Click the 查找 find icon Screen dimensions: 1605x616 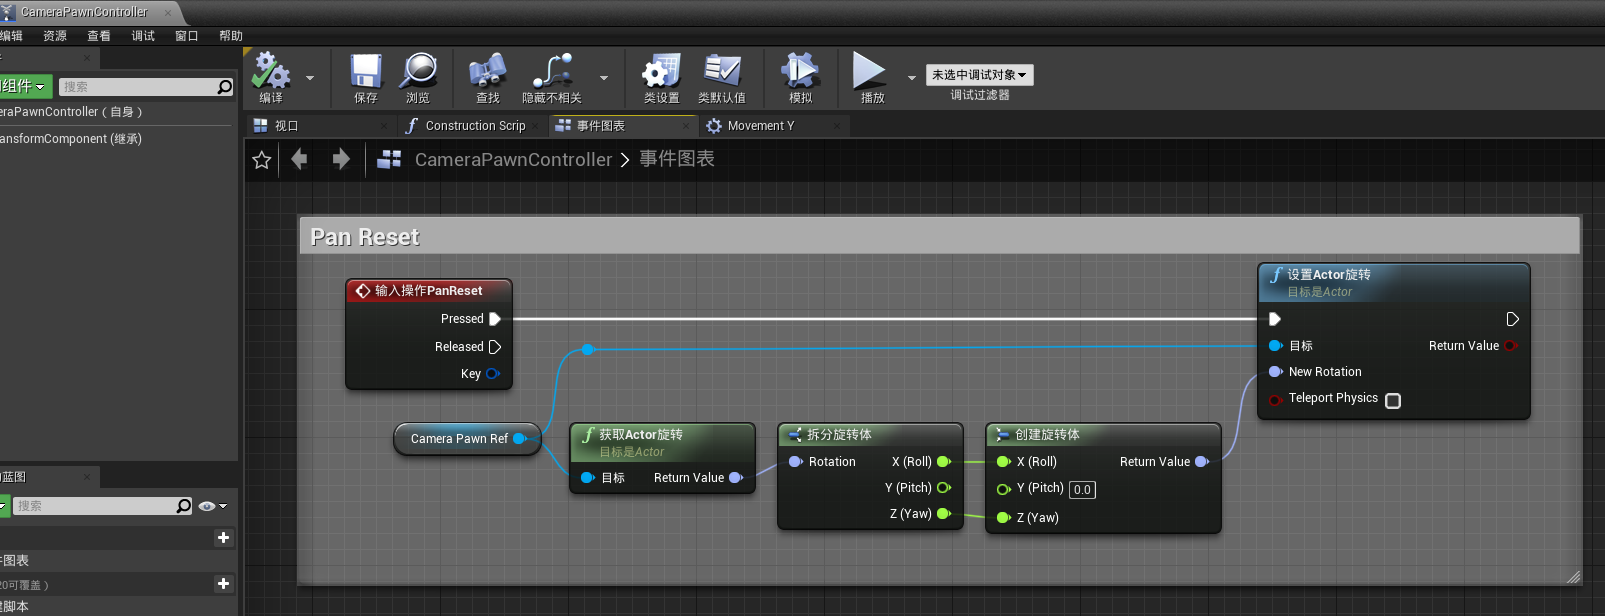[x=487, y=72]
